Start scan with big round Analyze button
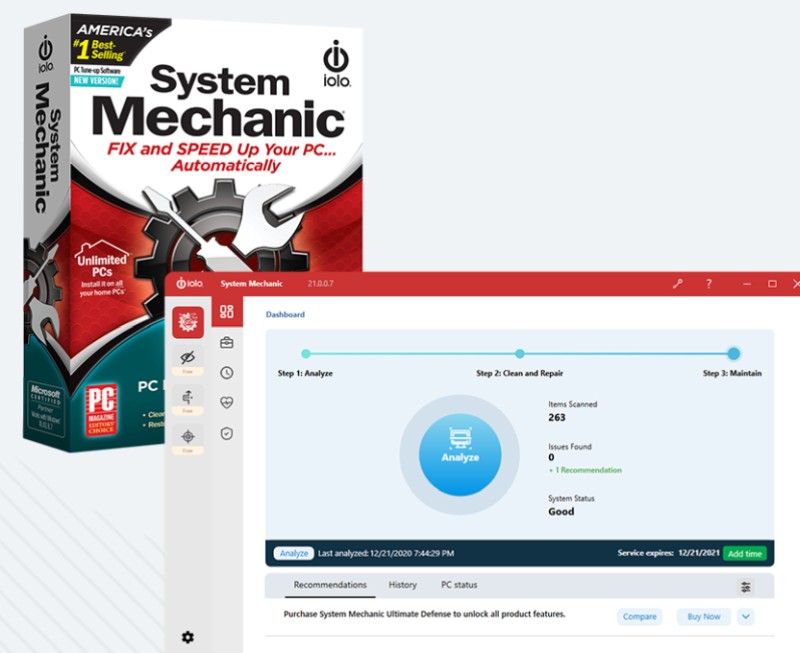This screenshot has width=800, height=653. (x=460, y=455)
